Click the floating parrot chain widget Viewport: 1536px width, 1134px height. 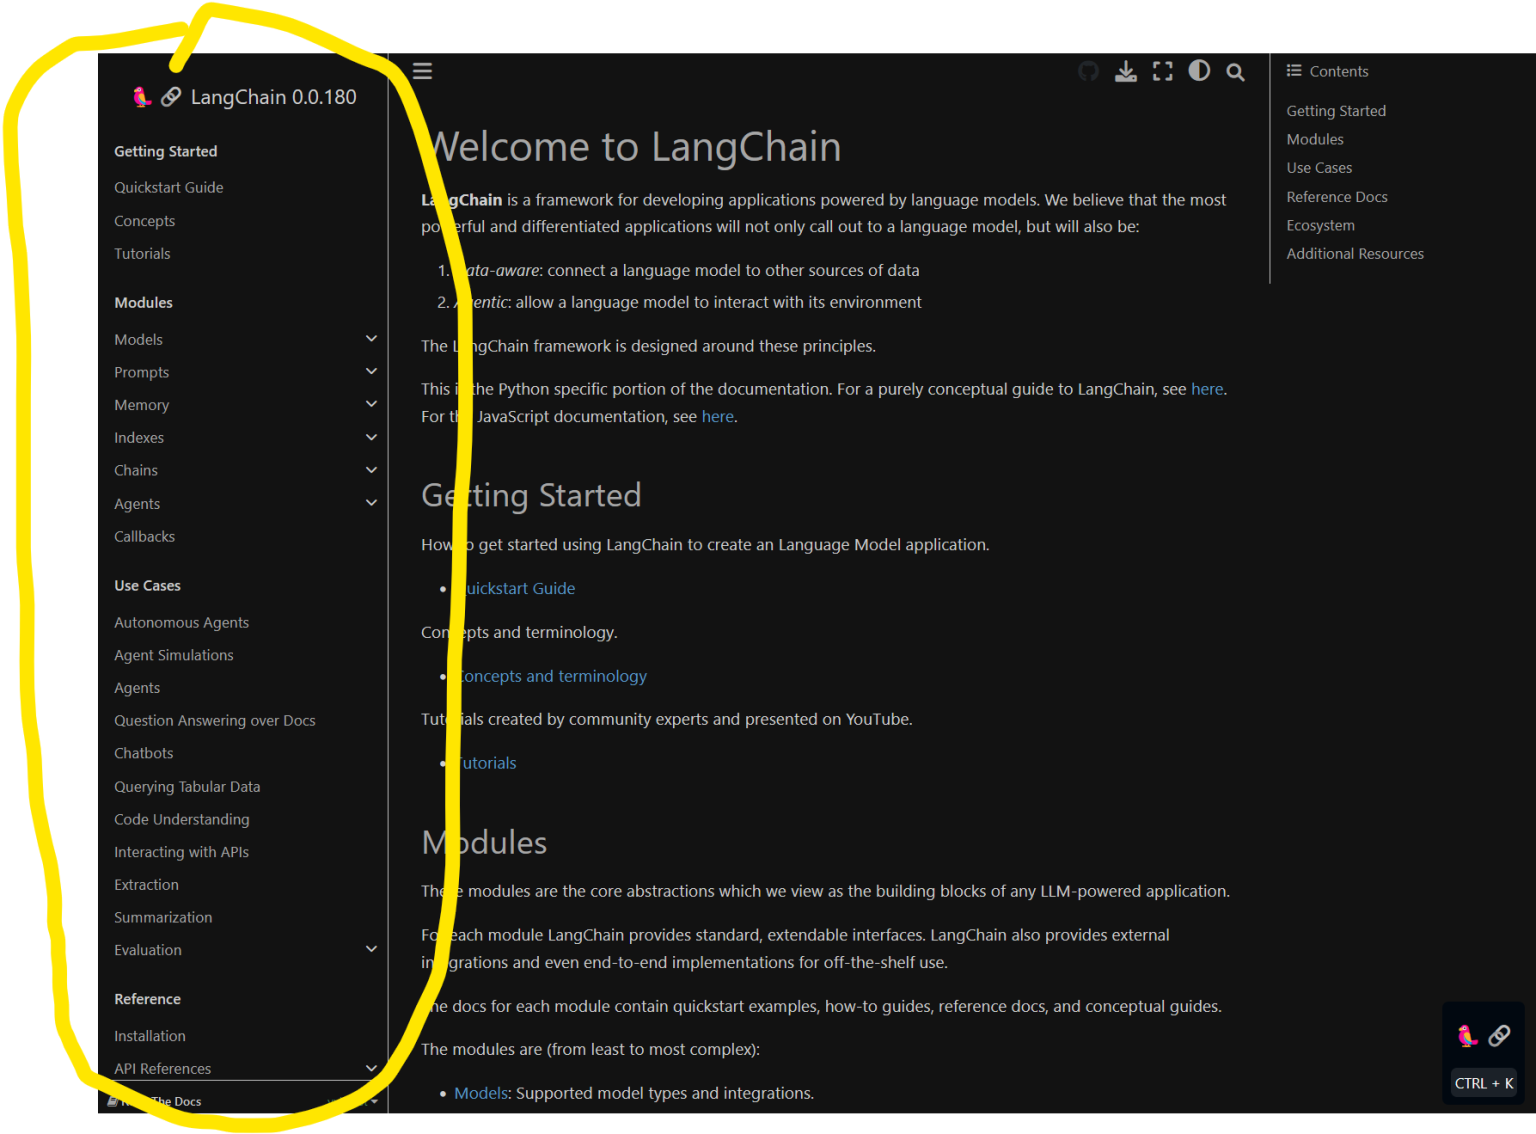point(1483,1036)
